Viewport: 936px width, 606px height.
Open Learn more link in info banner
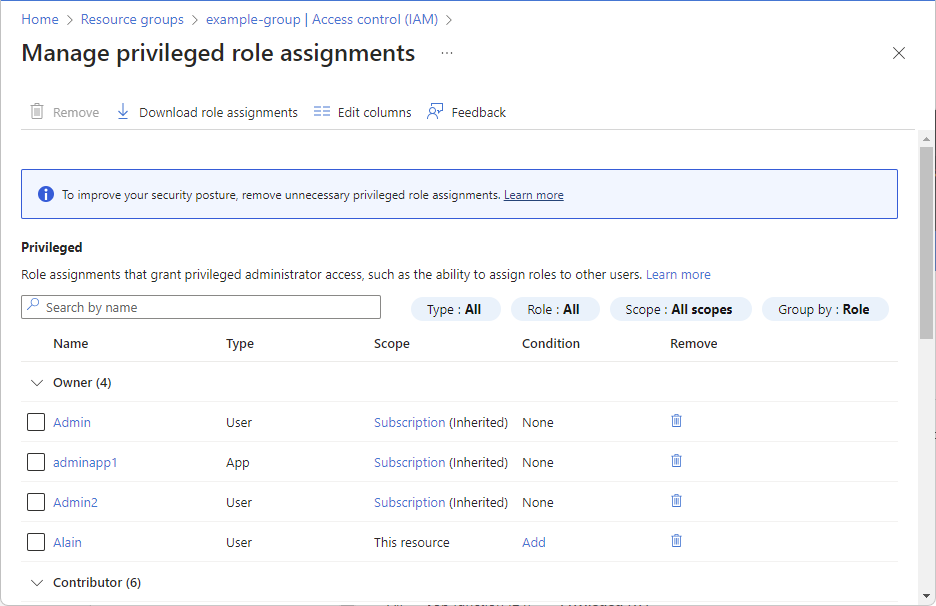pyautogui.click(x=533, y=195)
